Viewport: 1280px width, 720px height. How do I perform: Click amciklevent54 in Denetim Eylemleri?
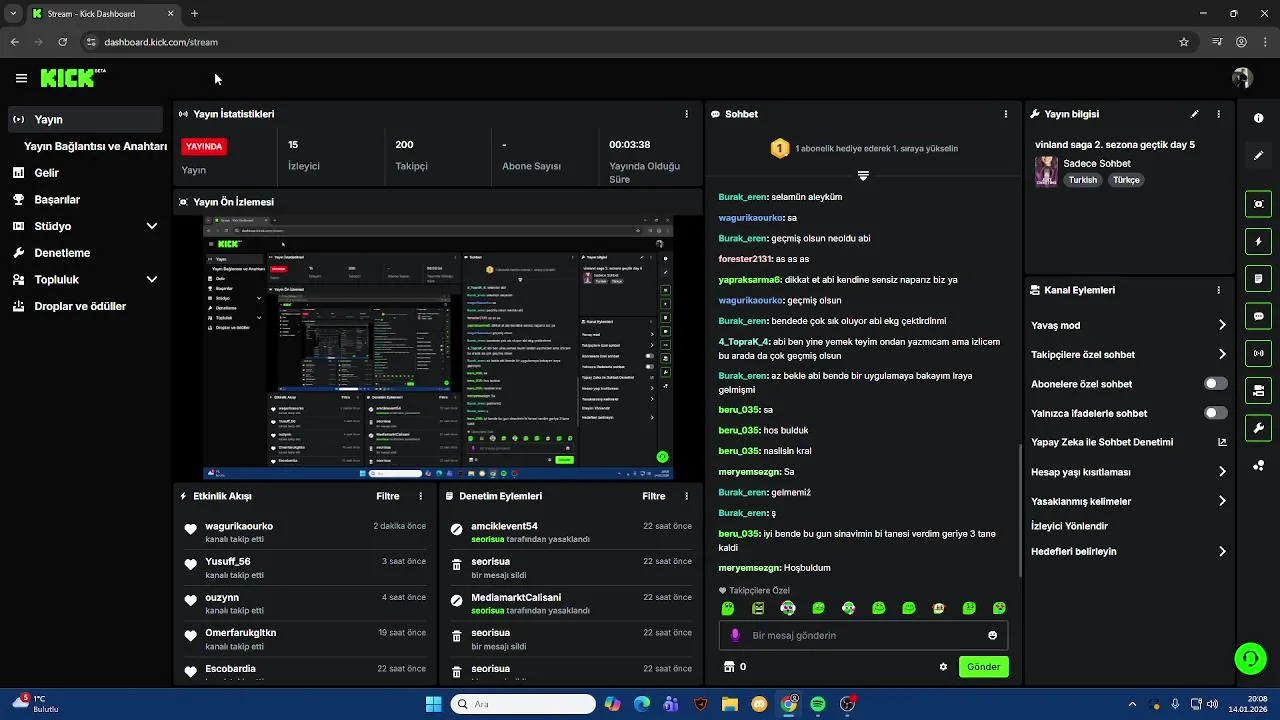pyautogui.click(x=504, y=526)
